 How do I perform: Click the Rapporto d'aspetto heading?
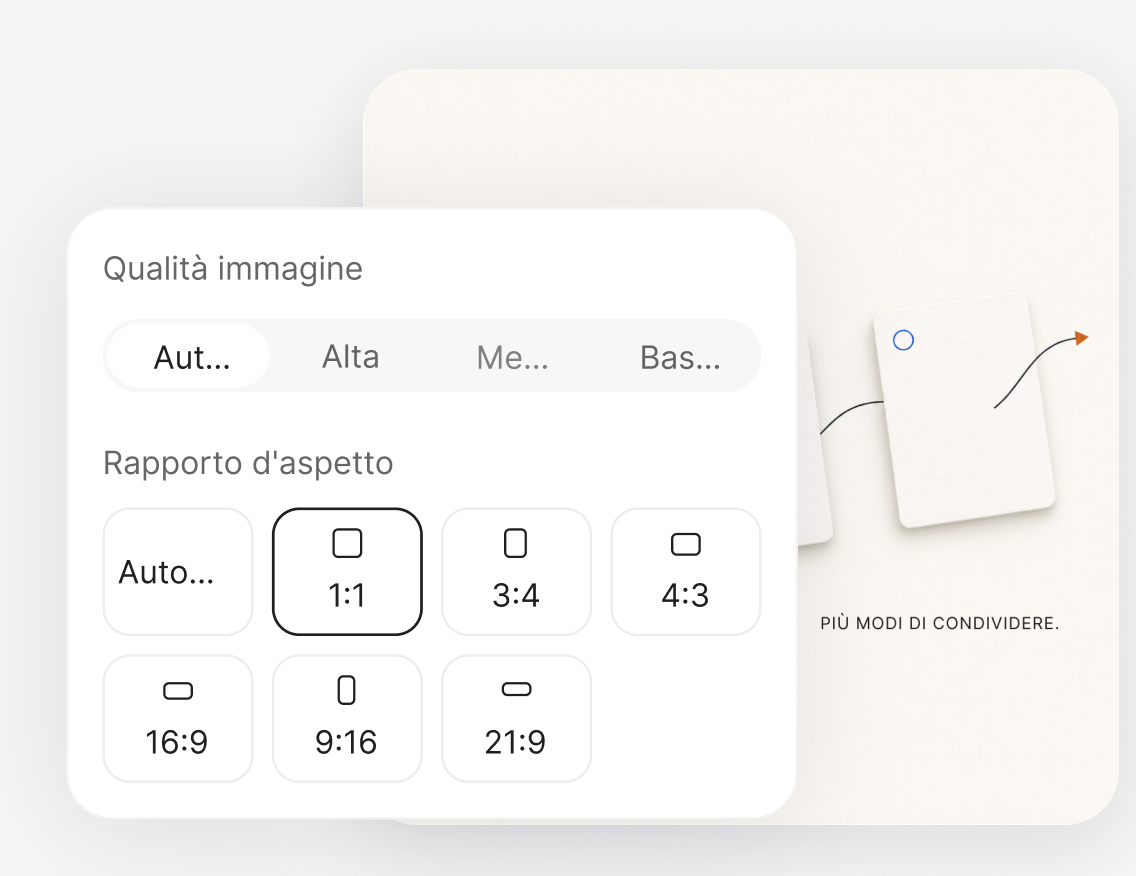pyautogui.click(x=248, y=463)
